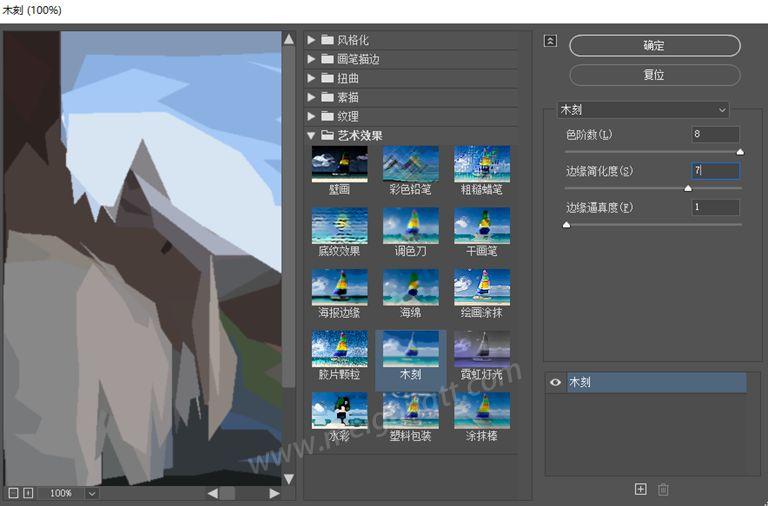Image resolution: width=768 pixels, height=506 pixels.
Task: Expand the 风格化 folder
Action: coord(311,40)
